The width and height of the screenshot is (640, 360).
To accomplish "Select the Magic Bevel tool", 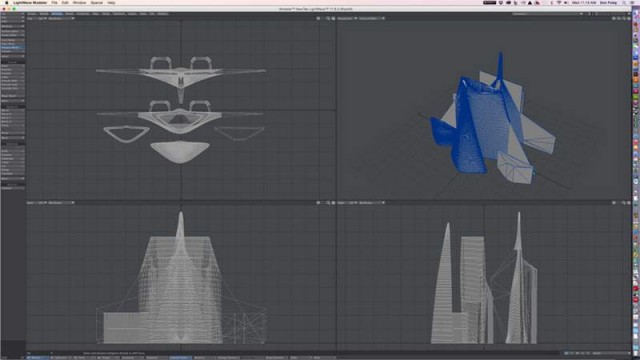I will (13, 96).
